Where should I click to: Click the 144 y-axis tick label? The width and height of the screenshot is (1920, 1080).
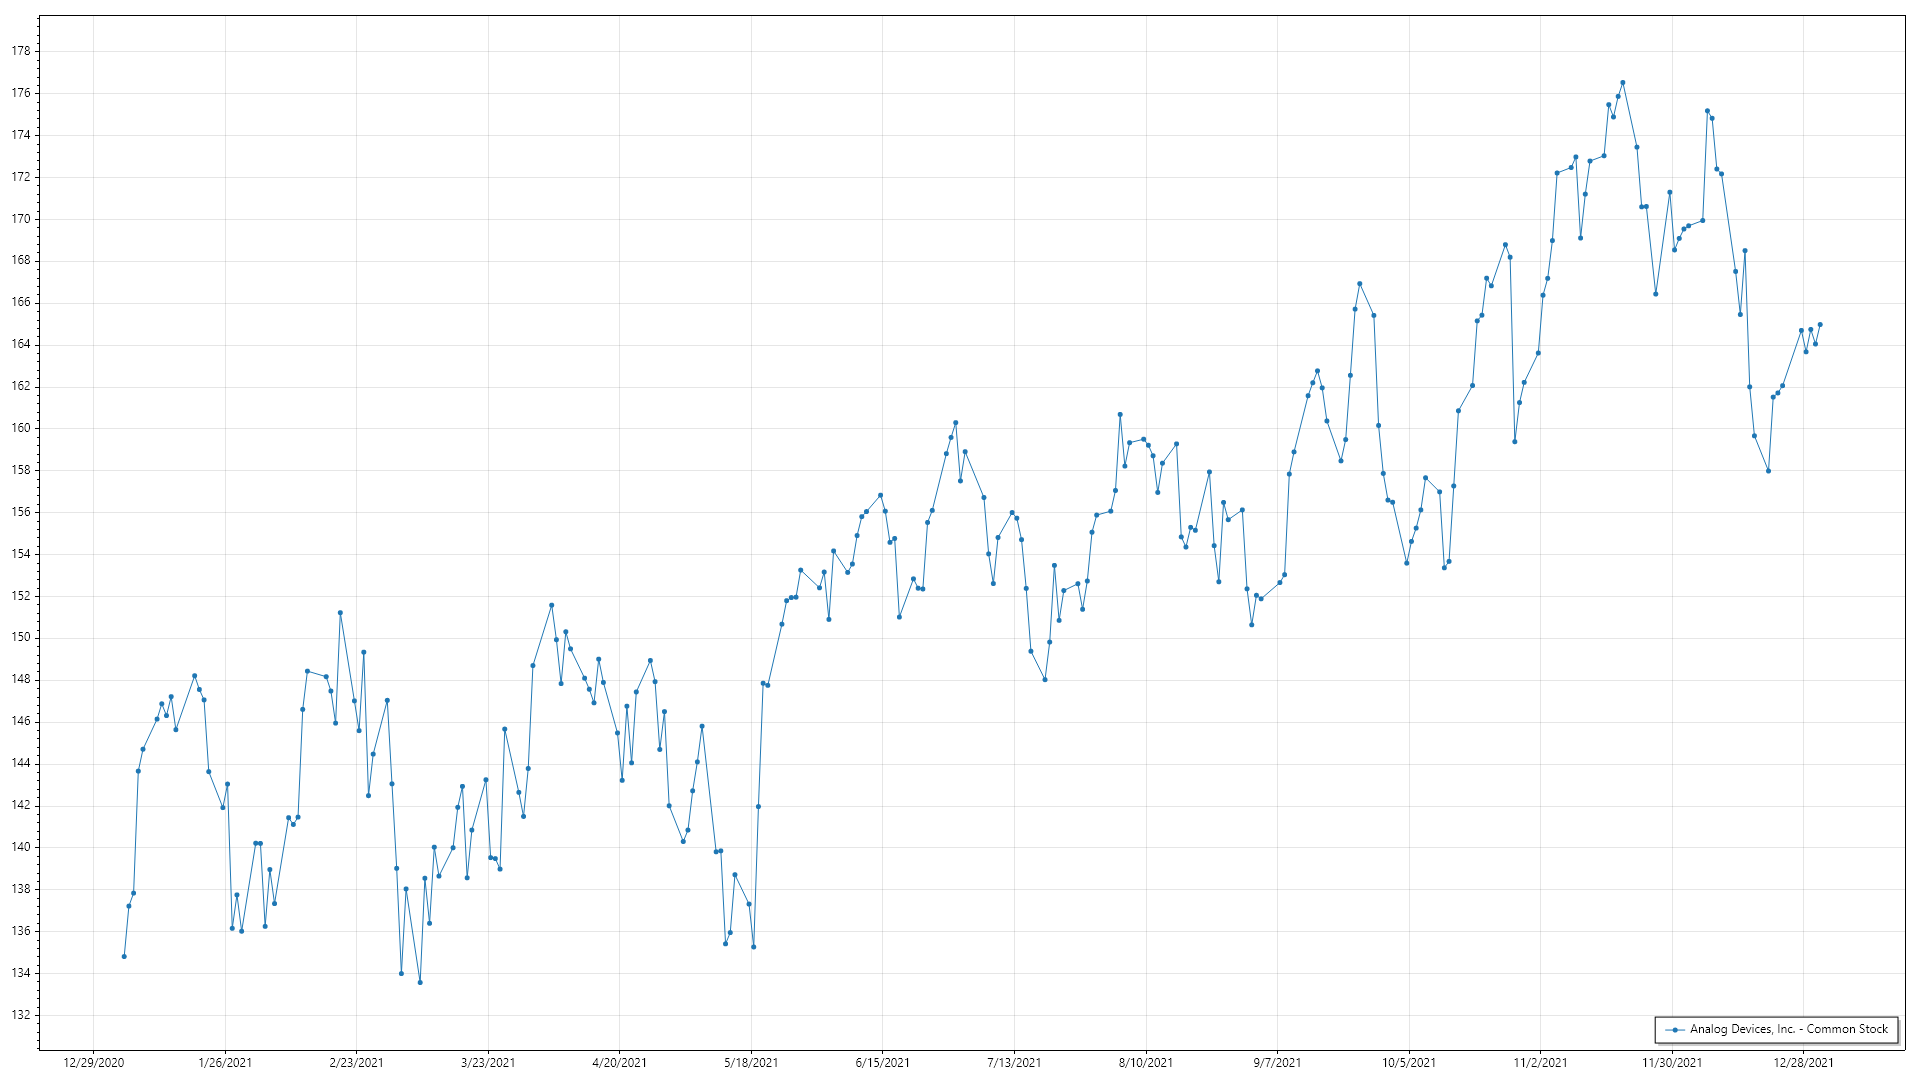pyautogui.click(x=21, y=763)
